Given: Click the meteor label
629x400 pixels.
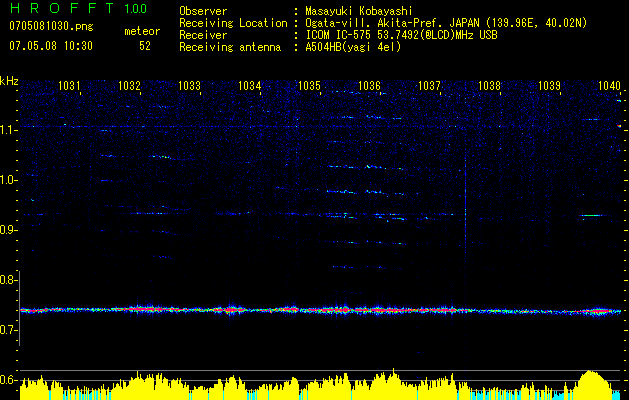Looking at the screenshot, I should click(142, 31).
